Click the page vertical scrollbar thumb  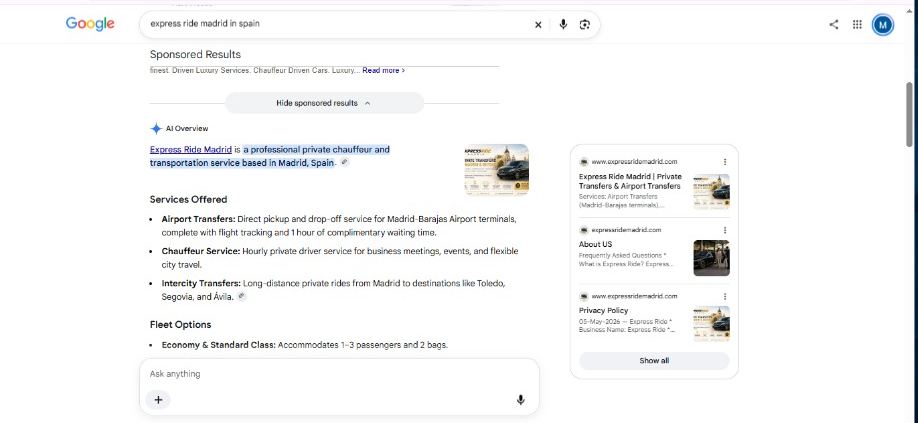coord(909,114)
